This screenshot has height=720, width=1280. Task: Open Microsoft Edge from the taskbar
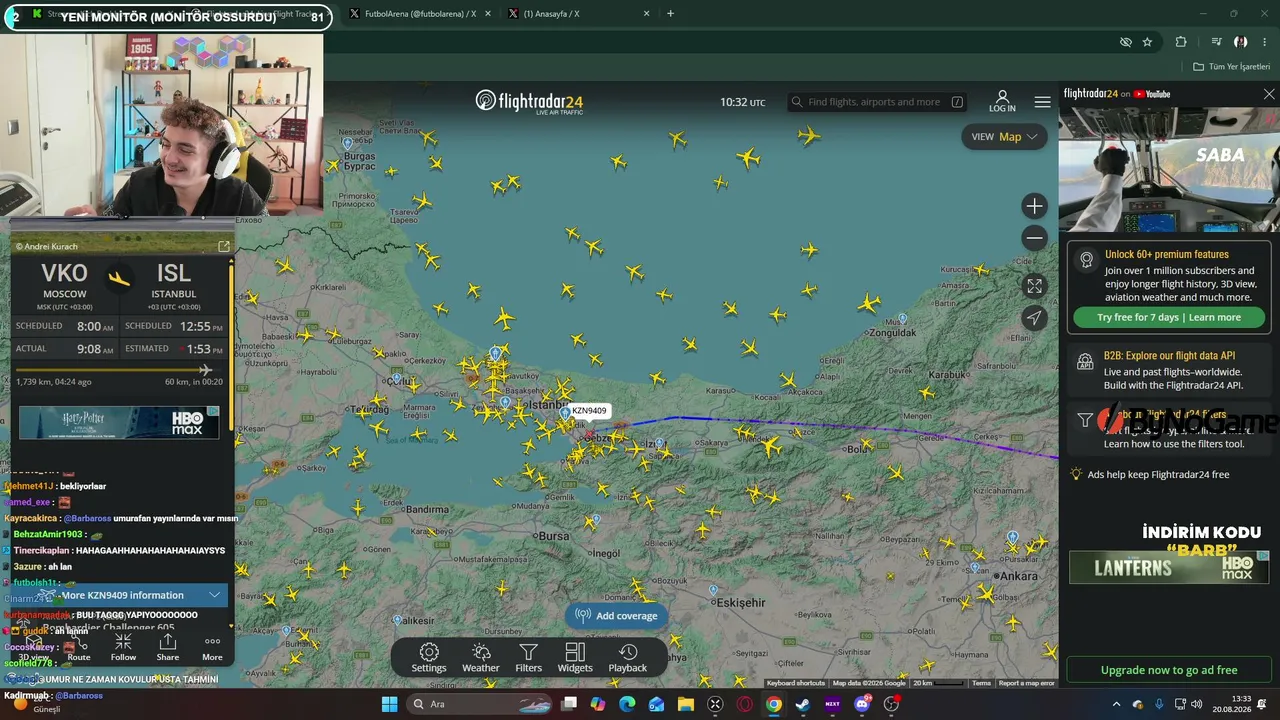point(627,704)
